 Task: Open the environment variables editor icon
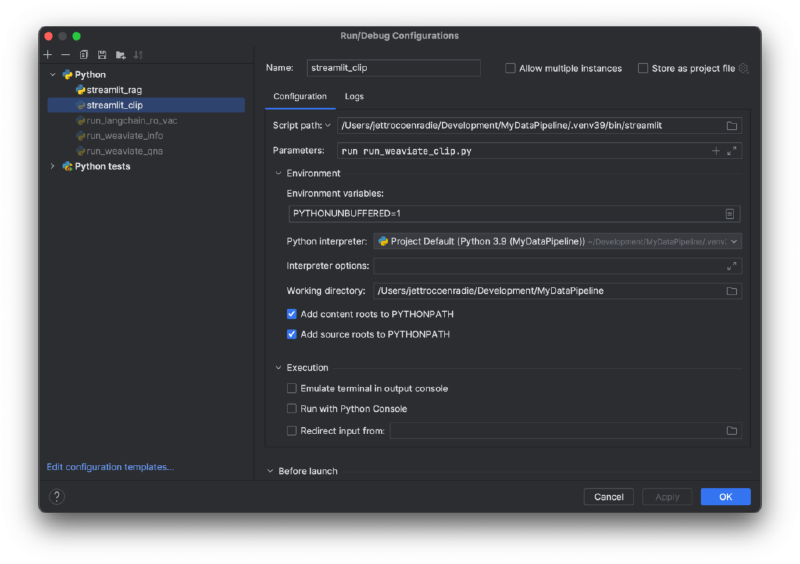[730, 214]
